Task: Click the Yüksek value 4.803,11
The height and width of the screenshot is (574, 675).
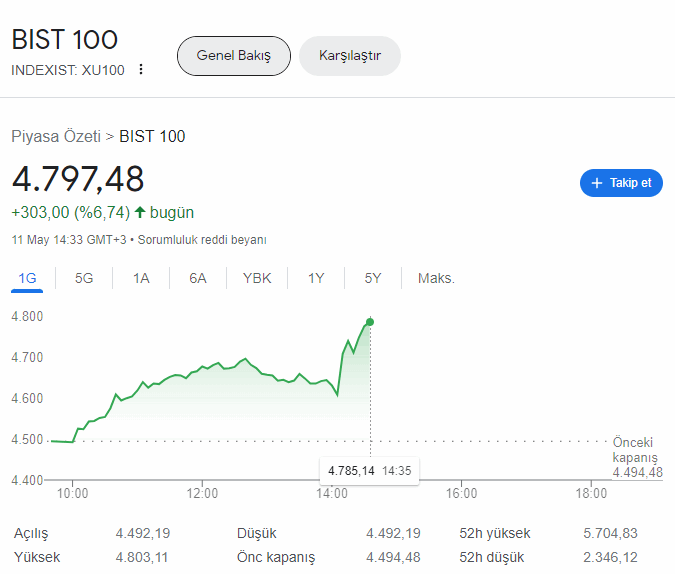Action: tap(142, 558)
